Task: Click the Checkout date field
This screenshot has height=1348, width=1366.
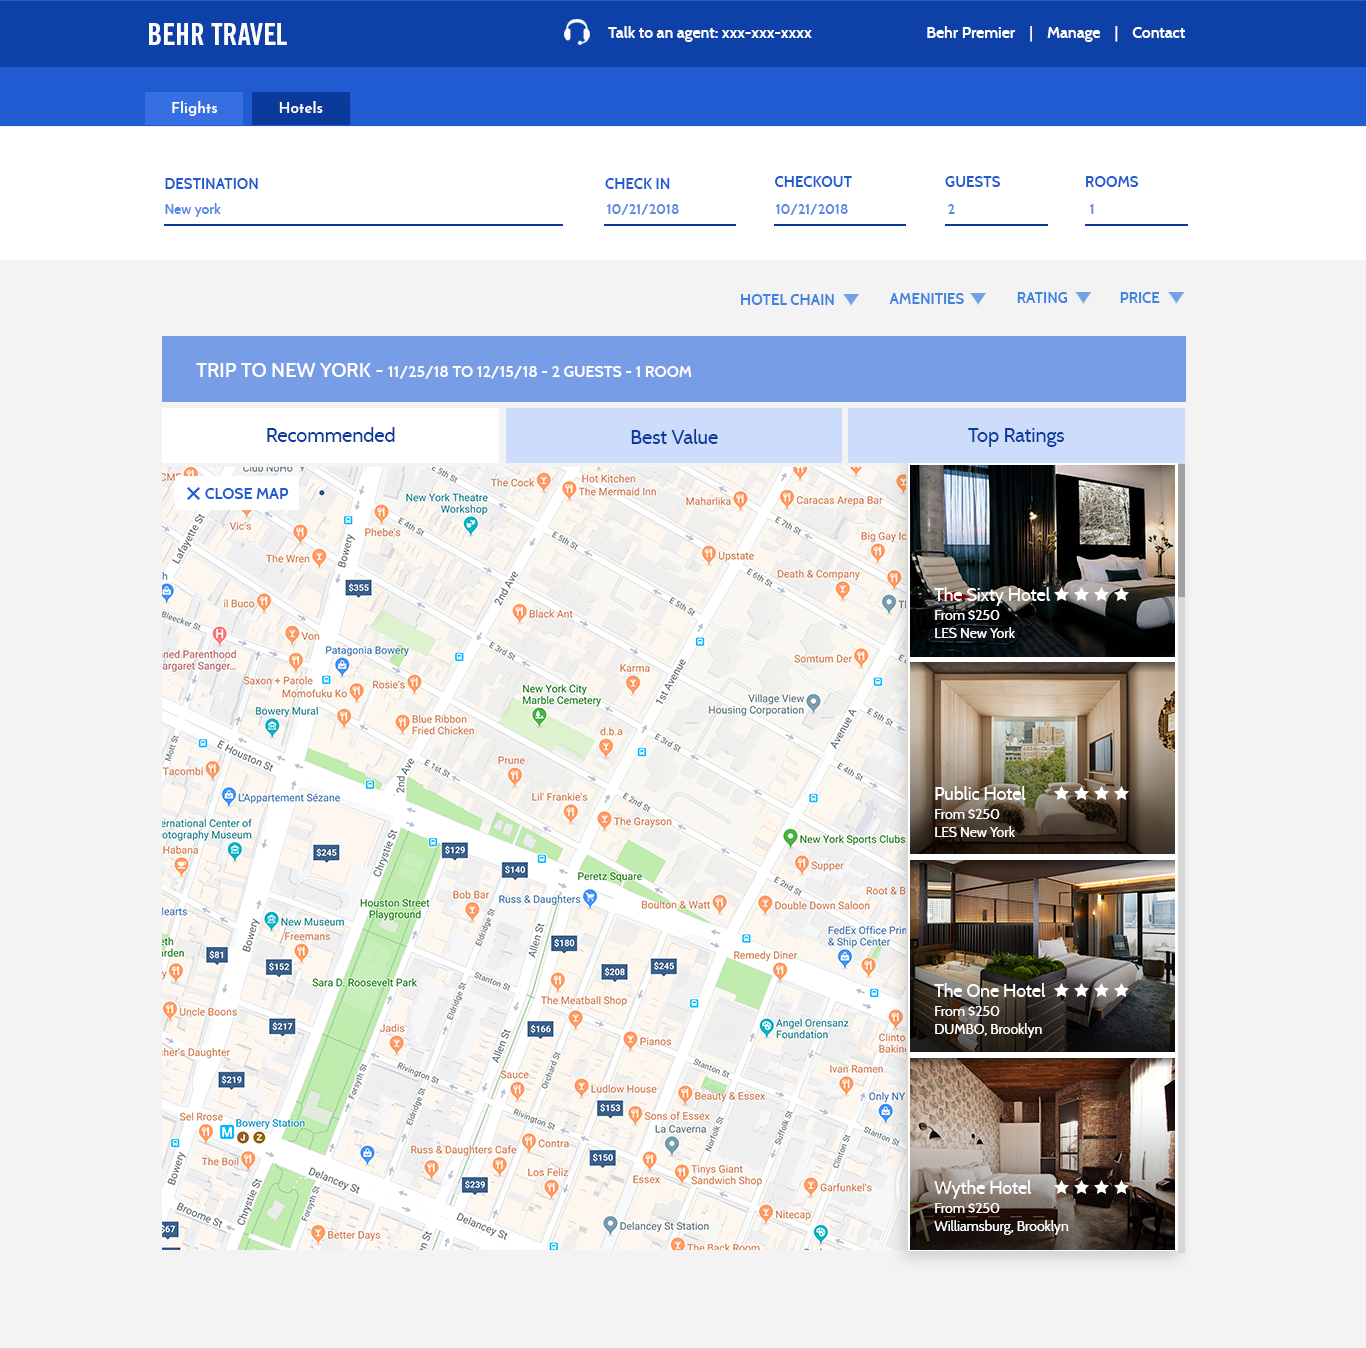Action: tap(840, 210)
